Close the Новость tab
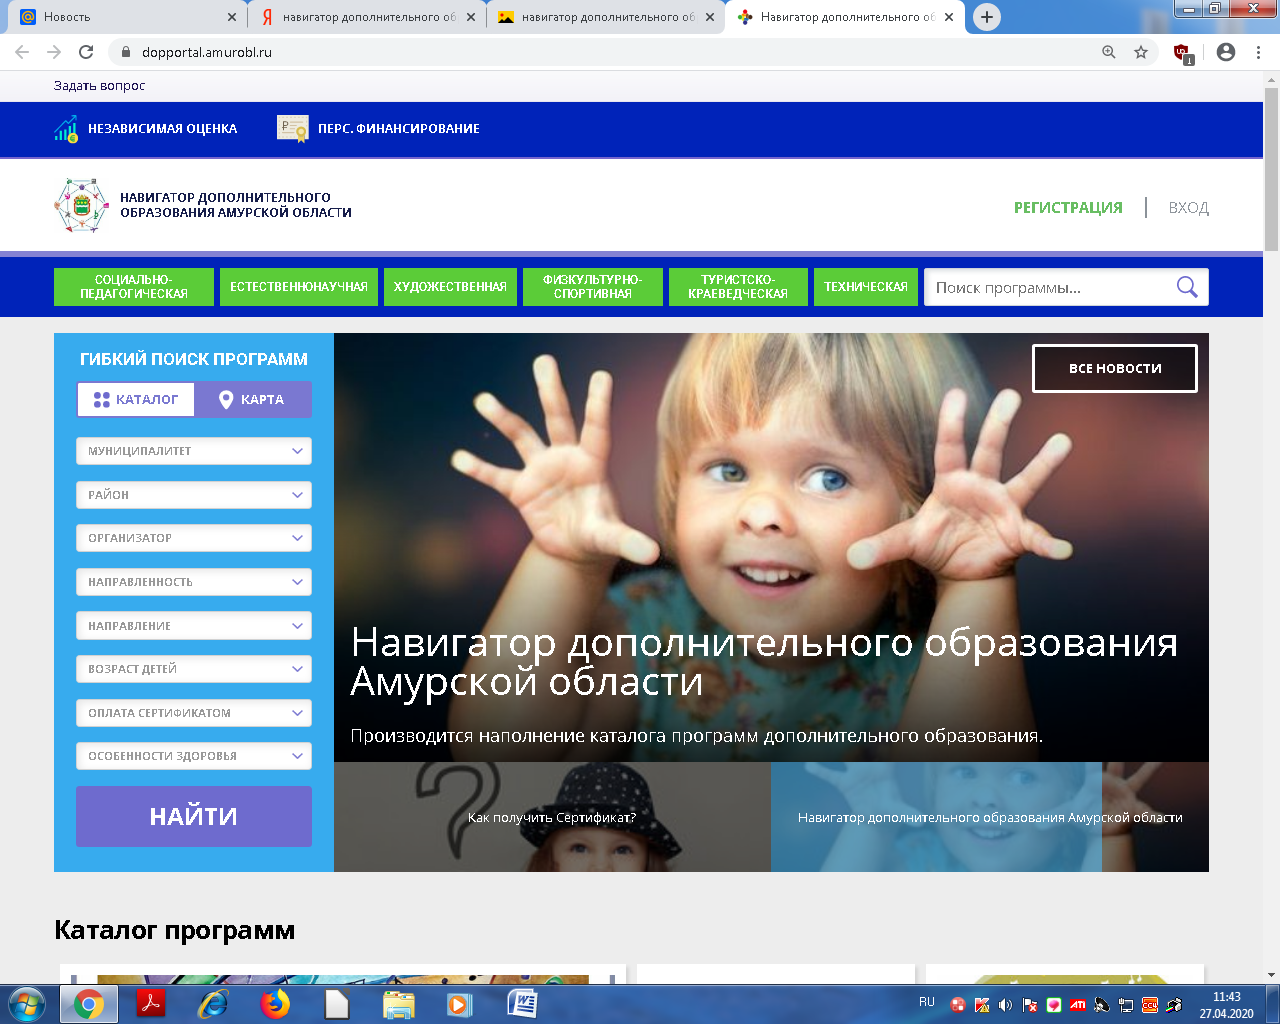 pyautogui.click(x=232, y=17)
